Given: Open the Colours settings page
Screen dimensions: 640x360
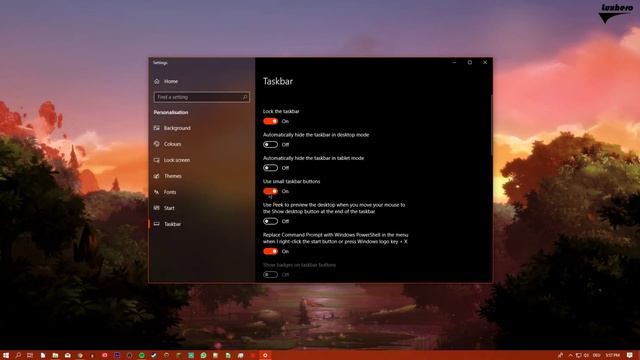Looking at the screenshot, I should point(168,144).
